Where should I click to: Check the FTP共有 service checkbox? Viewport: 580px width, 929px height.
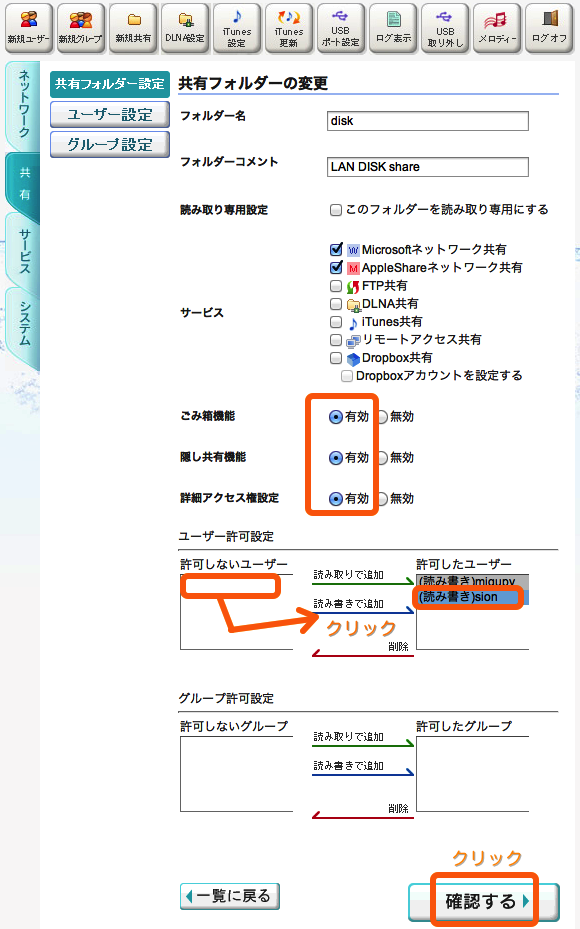point(336,286)
